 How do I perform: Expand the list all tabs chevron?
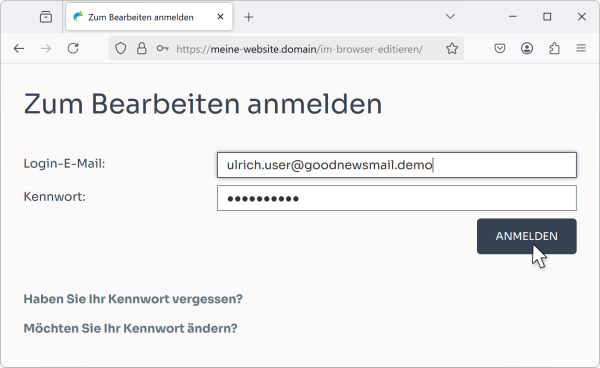coord(450,16)
